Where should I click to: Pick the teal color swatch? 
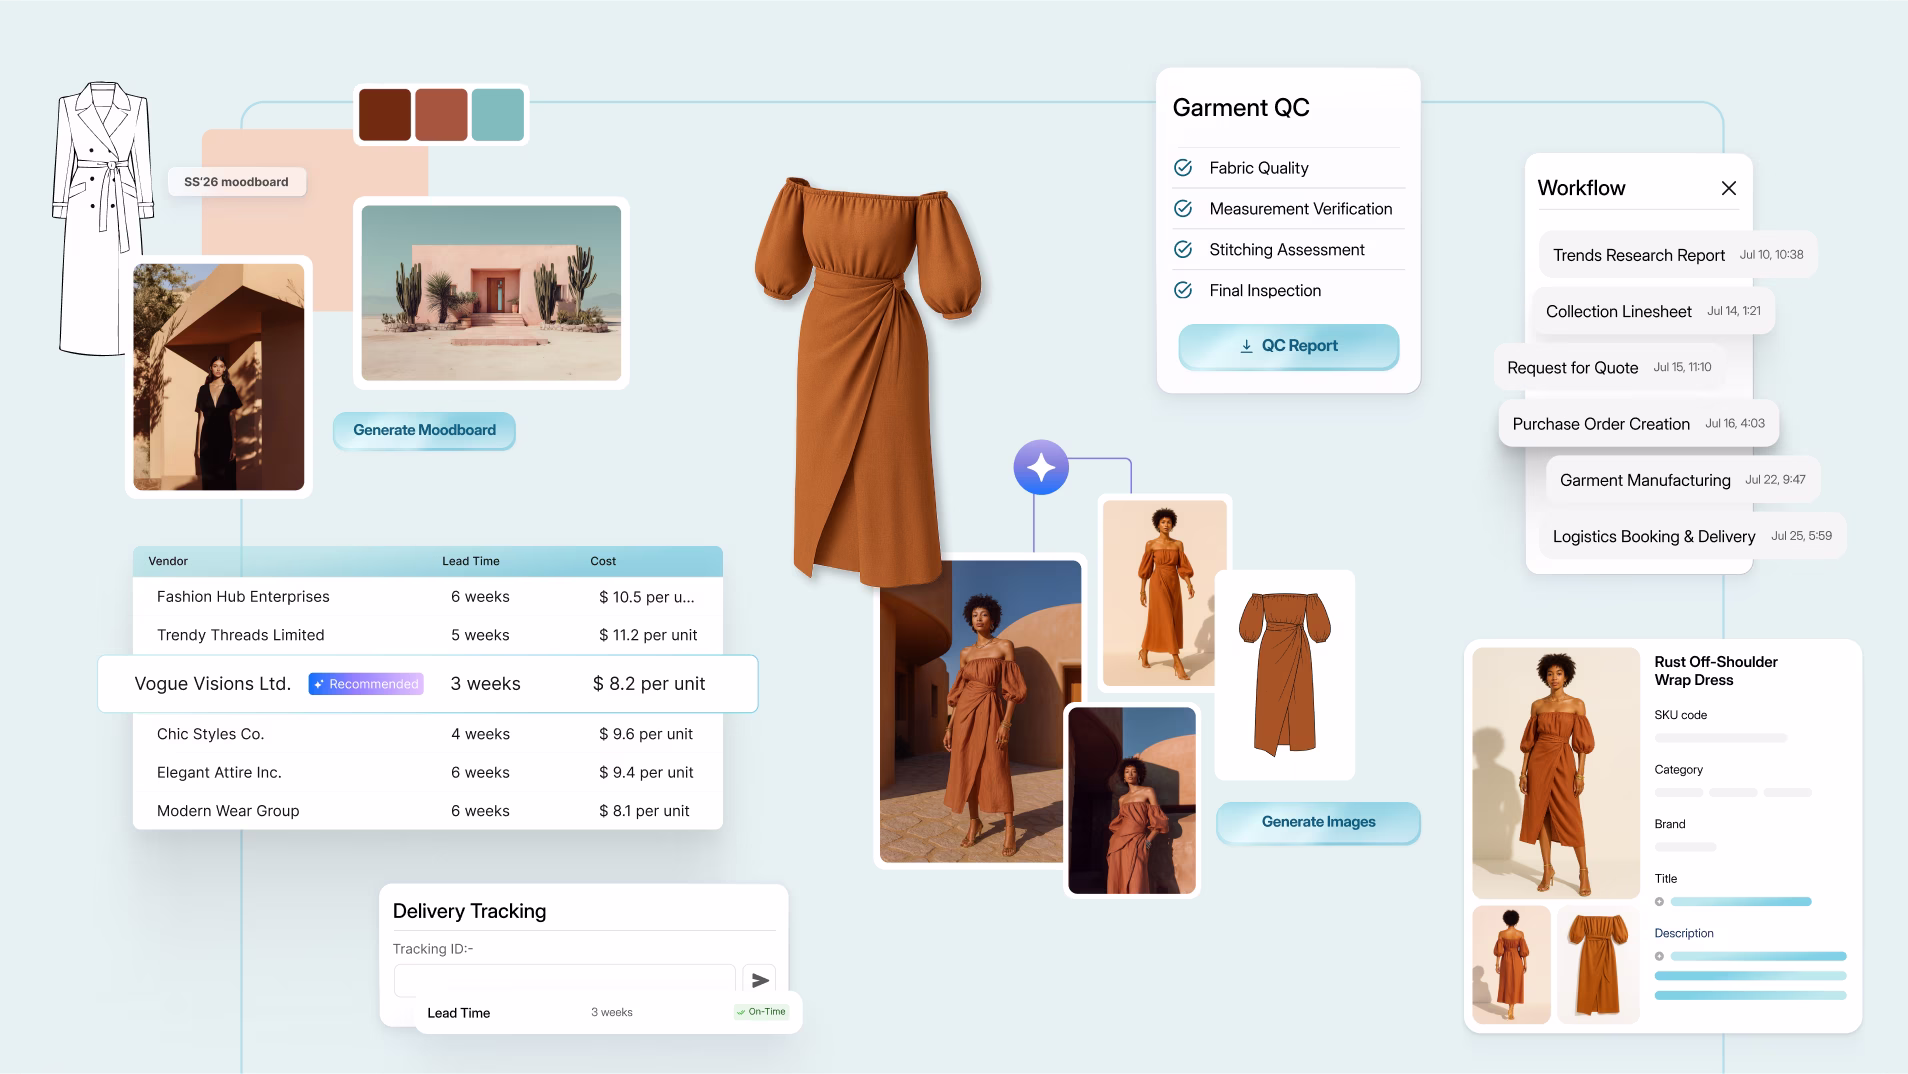pyautogui.click(x=497, y=114)
